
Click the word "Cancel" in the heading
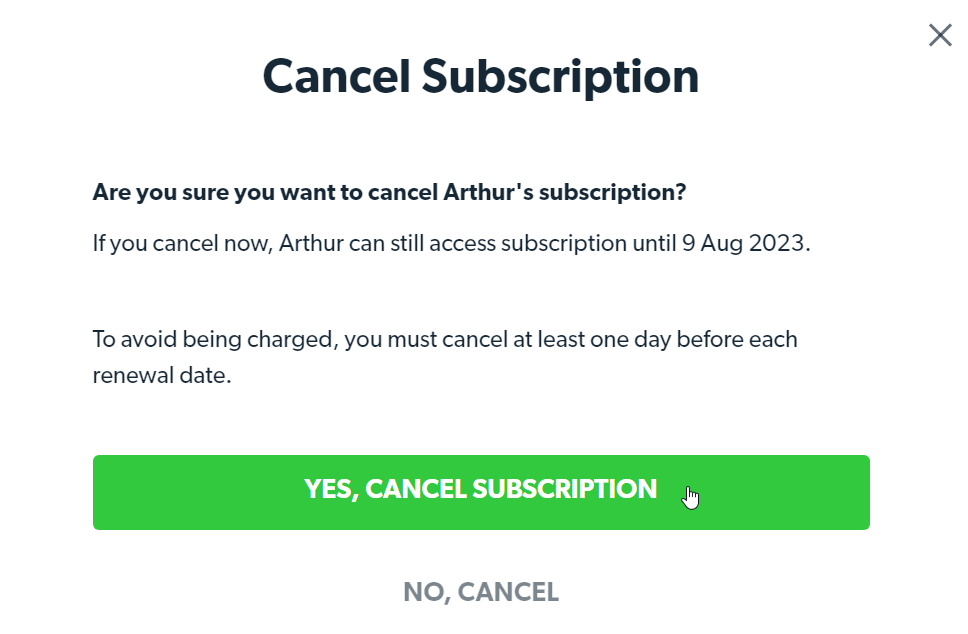tap(334, 77)
